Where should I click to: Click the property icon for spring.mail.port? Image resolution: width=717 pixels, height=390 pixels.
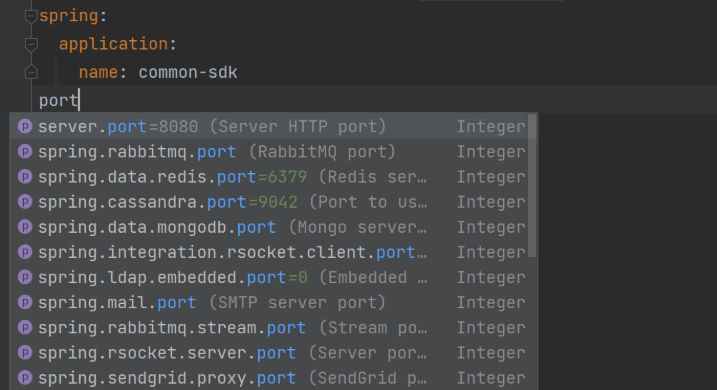[x=25, y=302]
